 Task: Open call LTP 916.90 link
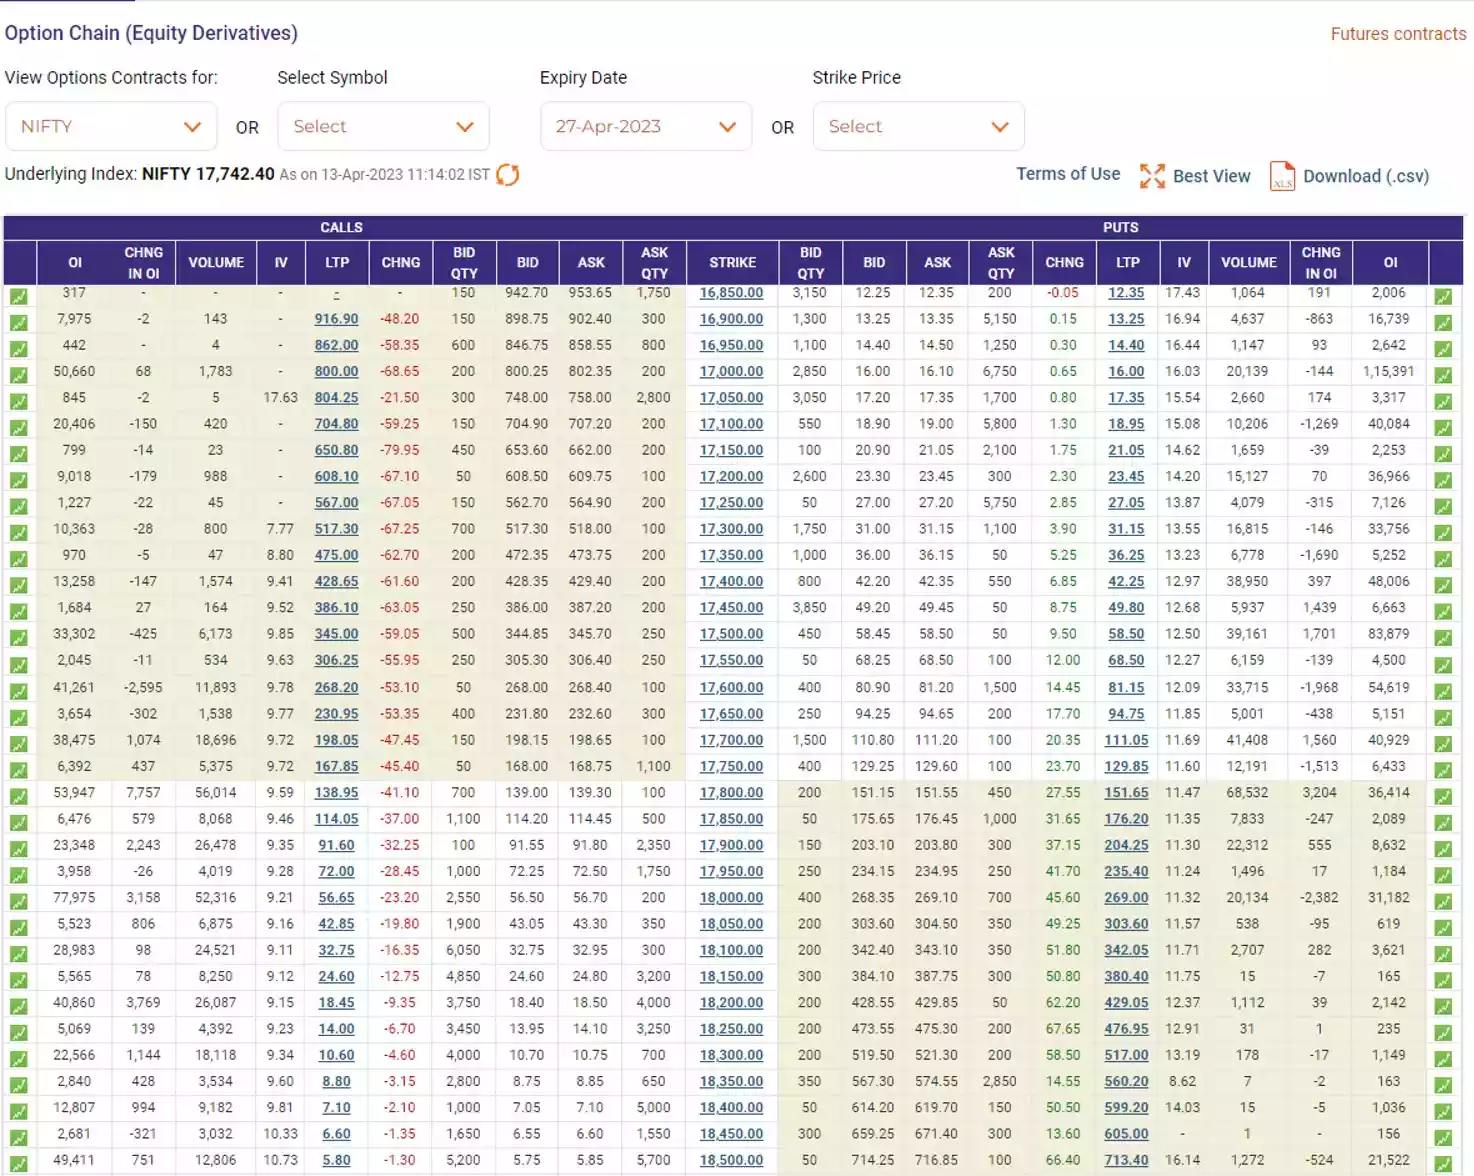(x=336, y=319)
